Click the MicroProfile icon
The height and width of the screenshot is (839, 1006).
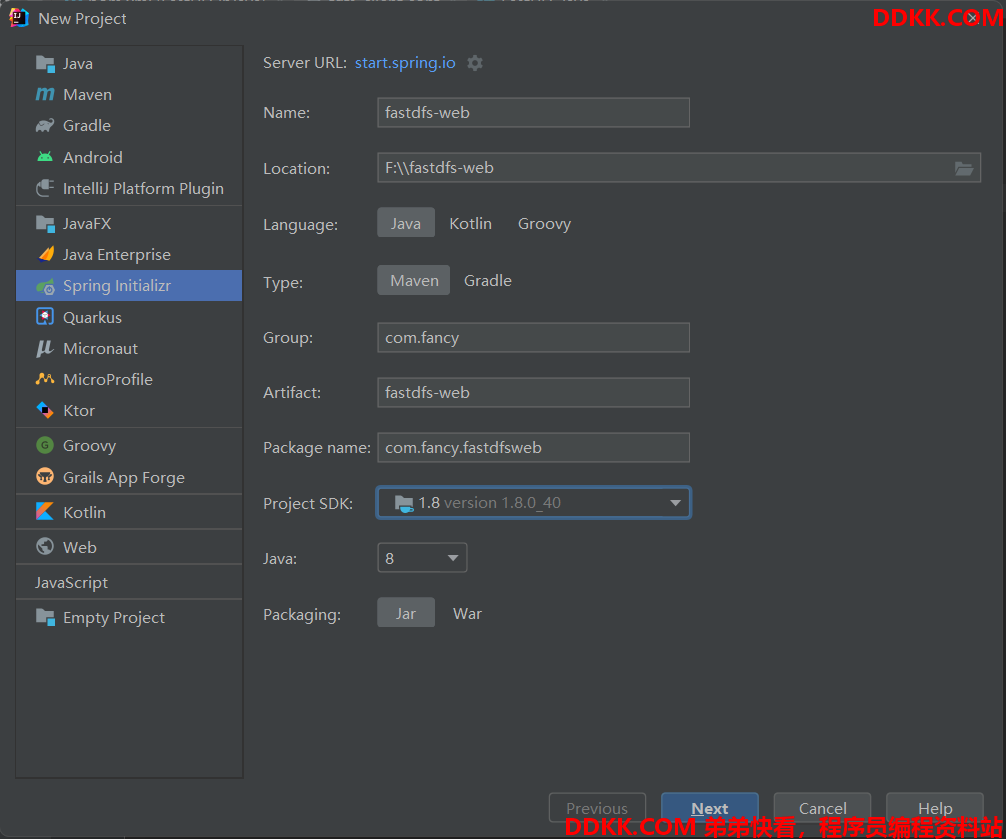click(45, 379)
